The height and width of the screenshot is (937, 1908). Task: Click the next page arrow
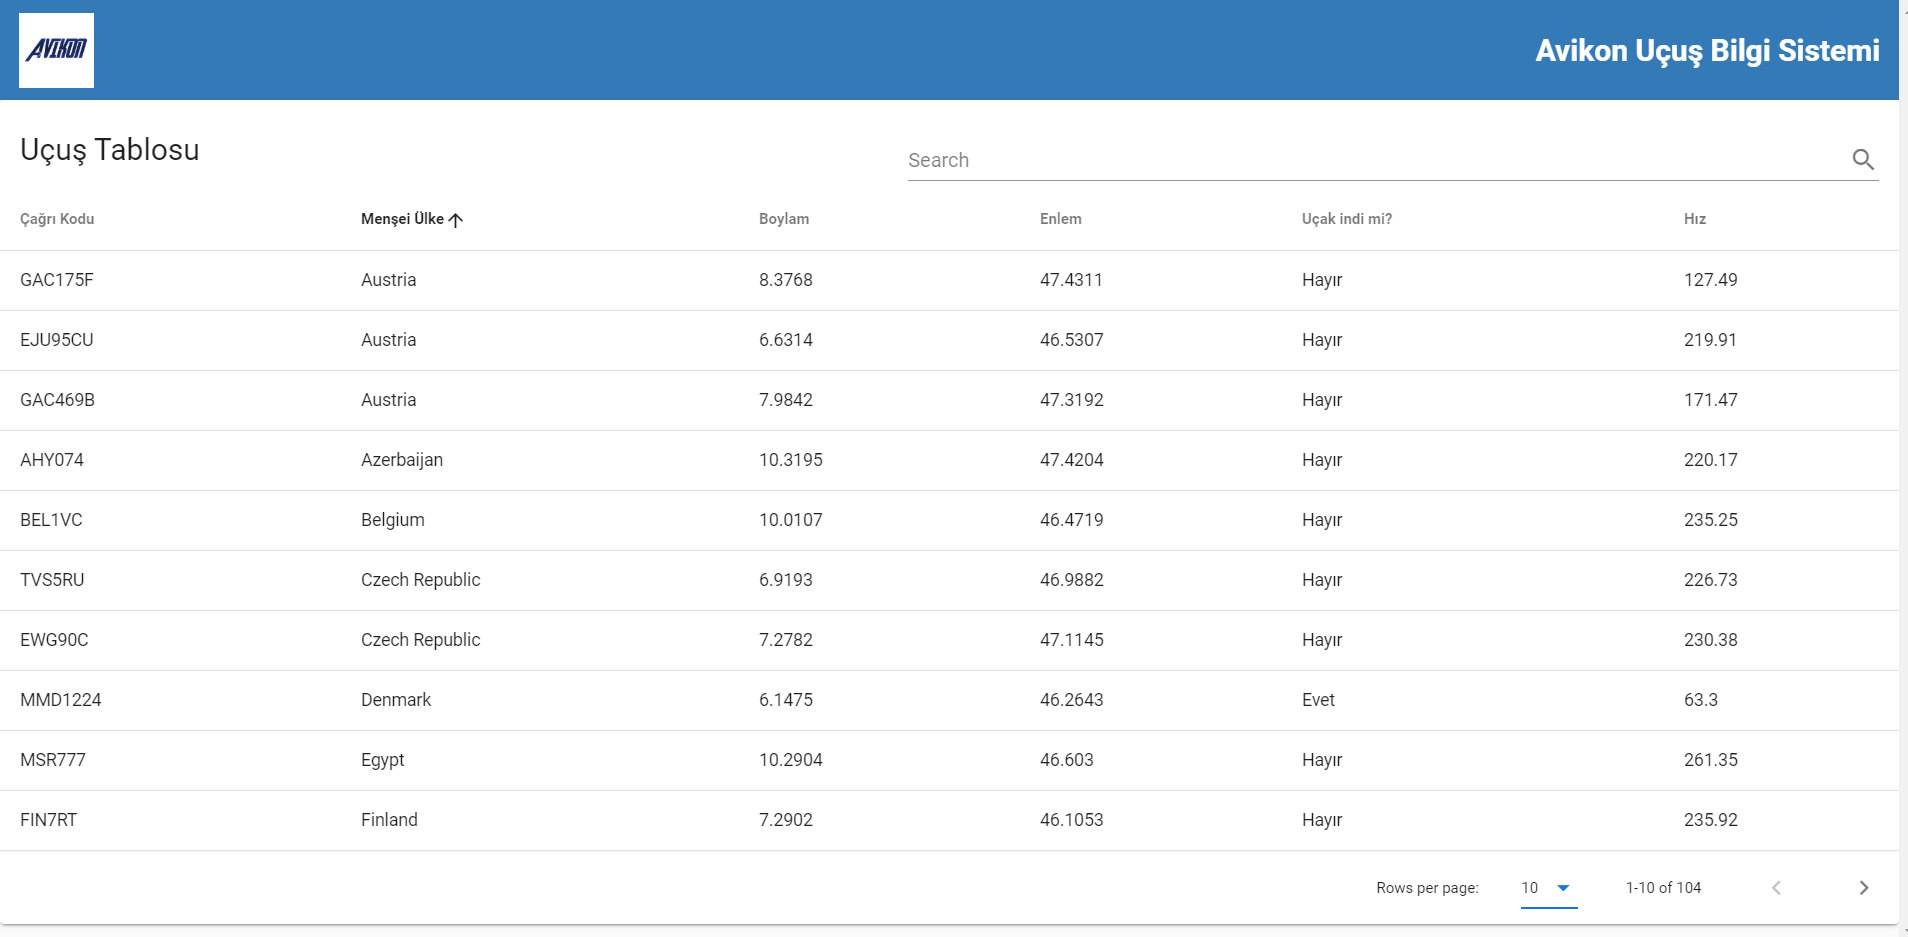coord(1863,887)
